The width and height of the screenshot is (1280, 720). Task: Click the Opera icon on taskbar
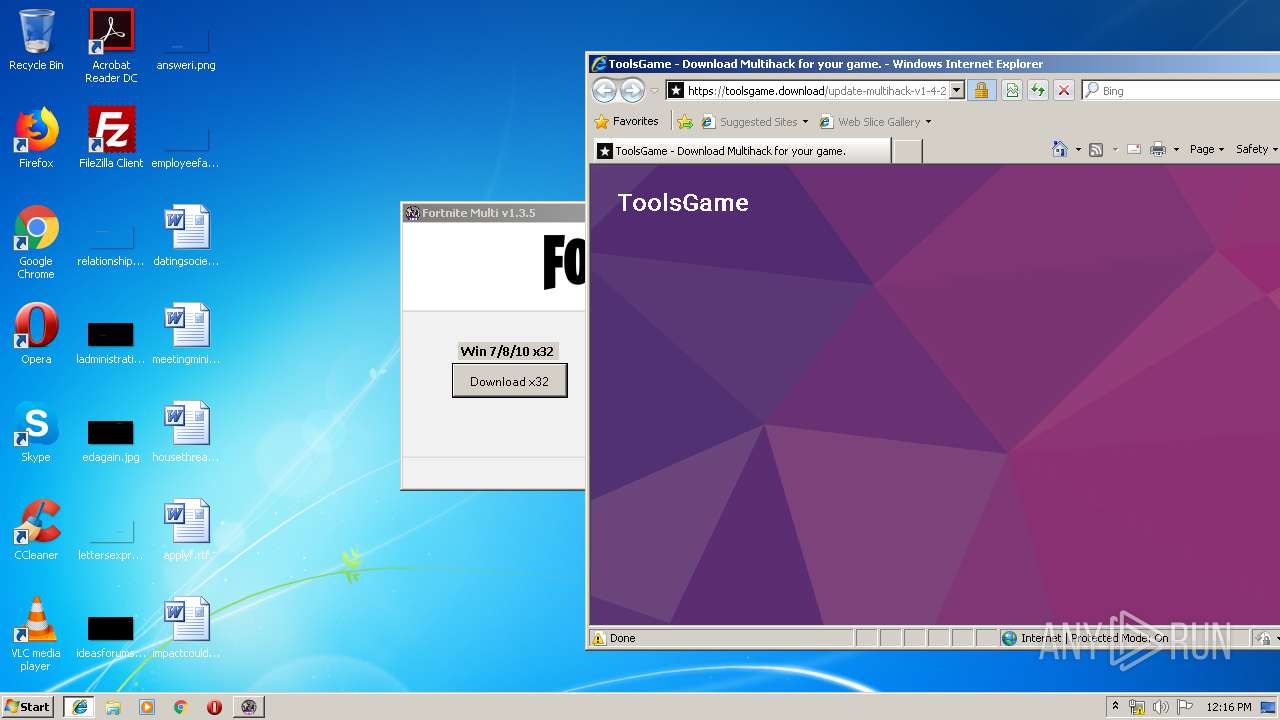(214, 707)
